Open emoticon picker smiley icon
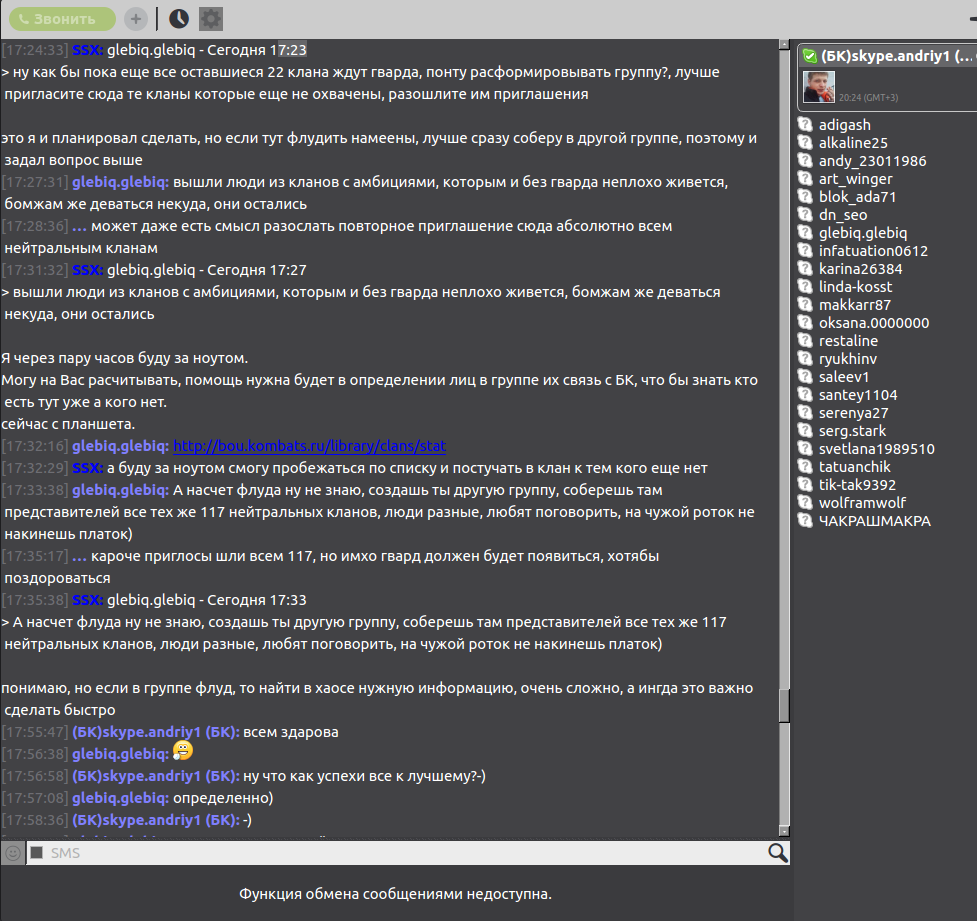The width and height of the screenshot is (977, 921). [12, 852]
